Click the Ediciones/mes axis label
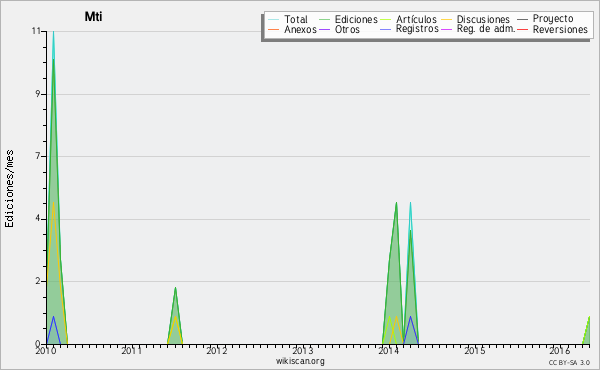 click(9, 189)
